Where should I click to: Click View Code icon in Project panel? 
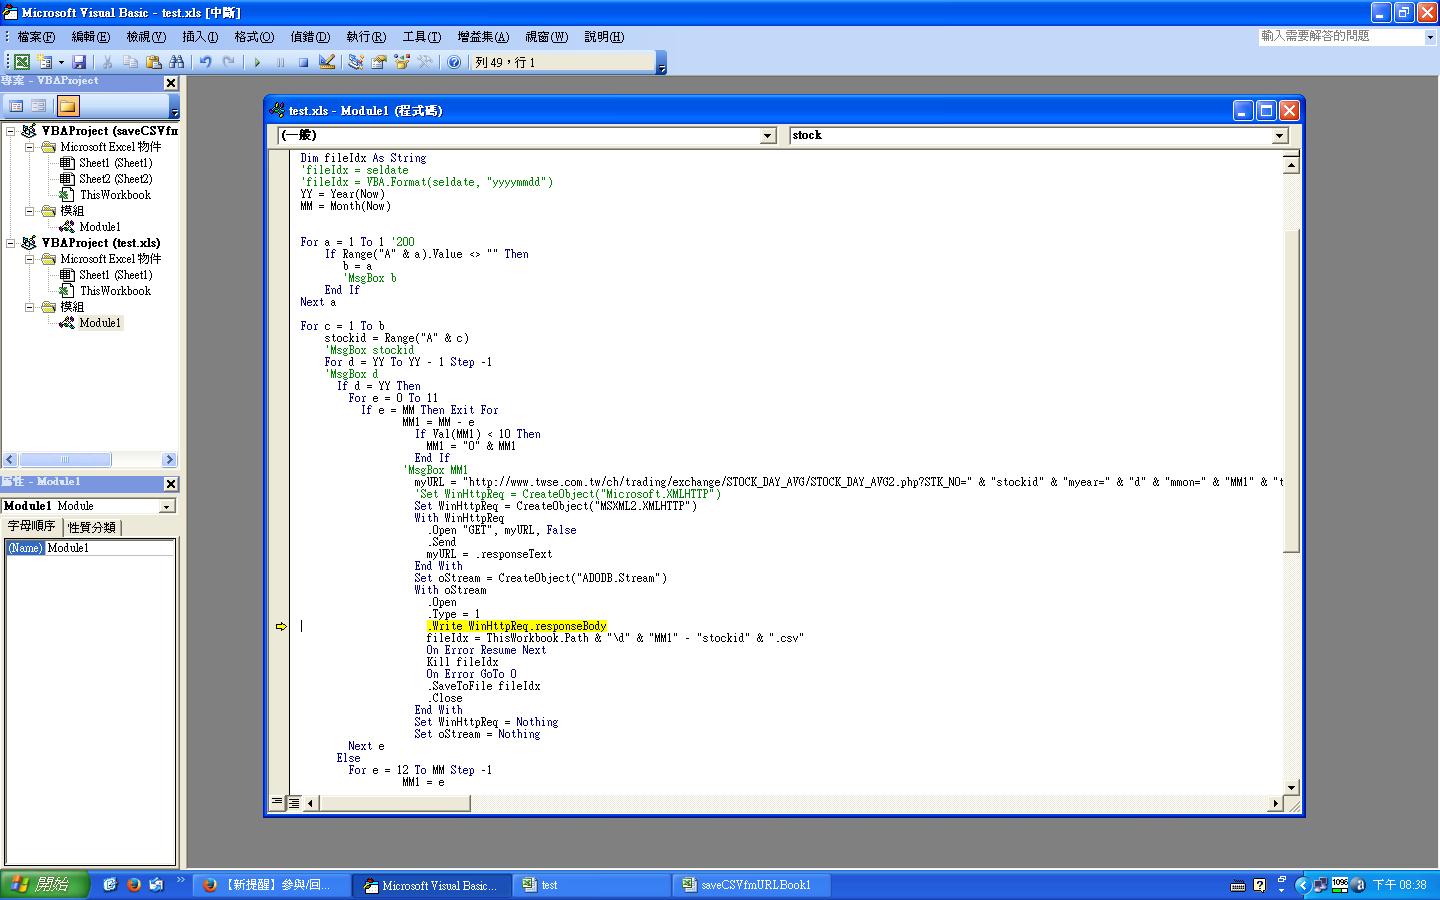16,105
